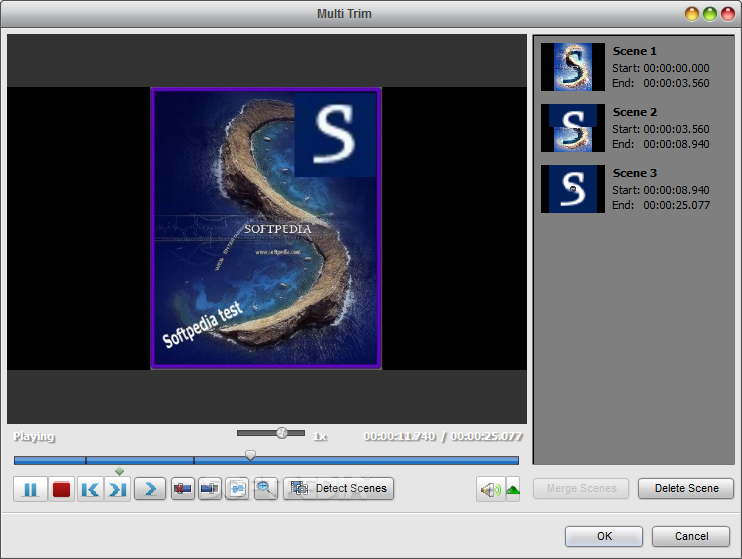The image size is (742, 559).
Task: Click the video preview frame
Action: 266,228
